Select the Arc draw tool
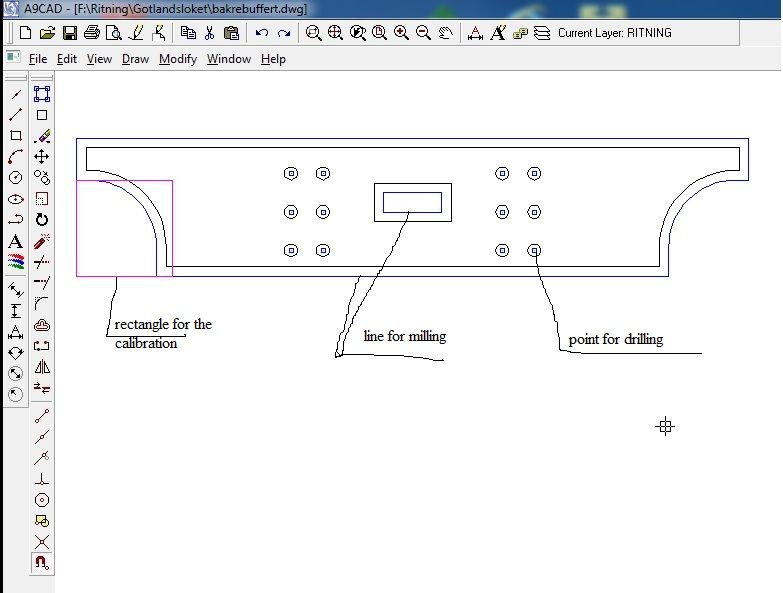This screenshot has height=593, width=783. 16,157
